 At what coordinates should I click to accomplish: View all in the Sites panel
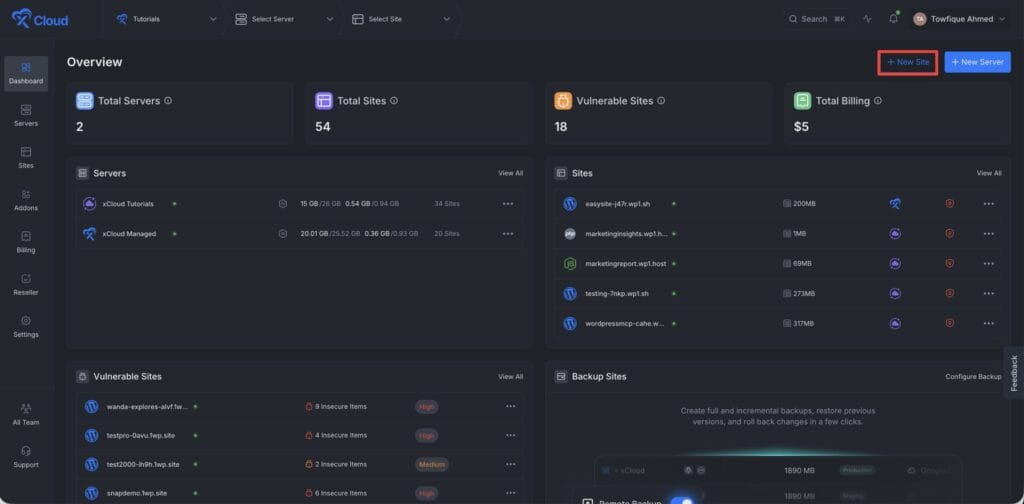(989, 173)
